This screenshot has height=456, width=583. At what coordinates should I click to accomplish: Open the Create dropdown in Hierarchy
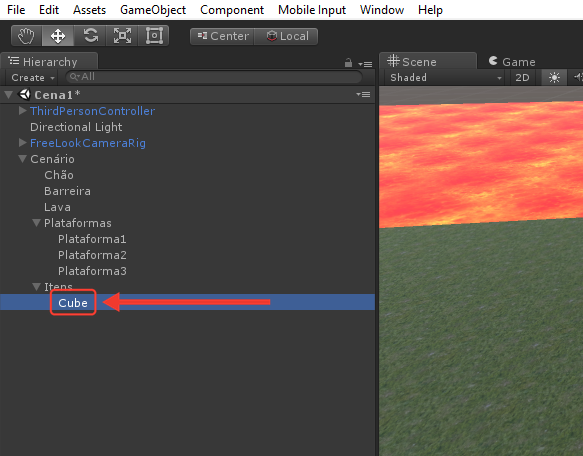[33, 77]
